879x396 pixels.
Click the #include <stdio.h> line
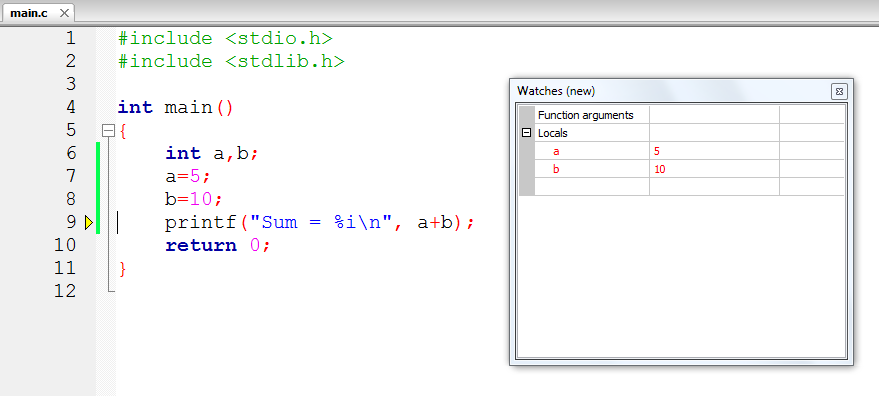[225, 38]
